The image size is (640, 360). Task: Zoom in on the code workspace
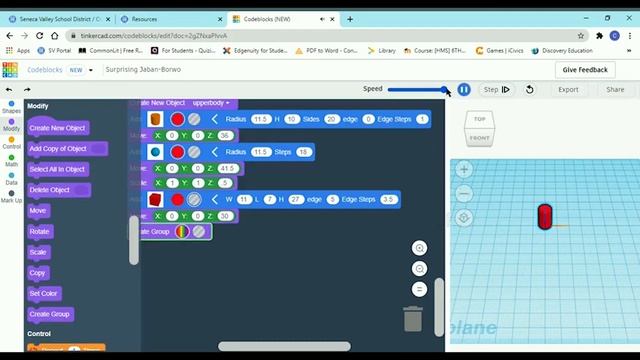(x=419, y=248)
